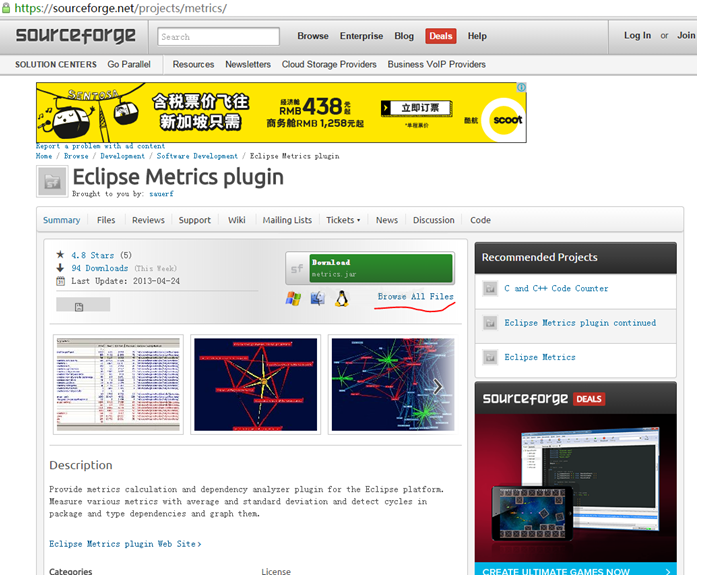Click Software Development breadcrumb
The image size is (705, 588).
point(197,156)
